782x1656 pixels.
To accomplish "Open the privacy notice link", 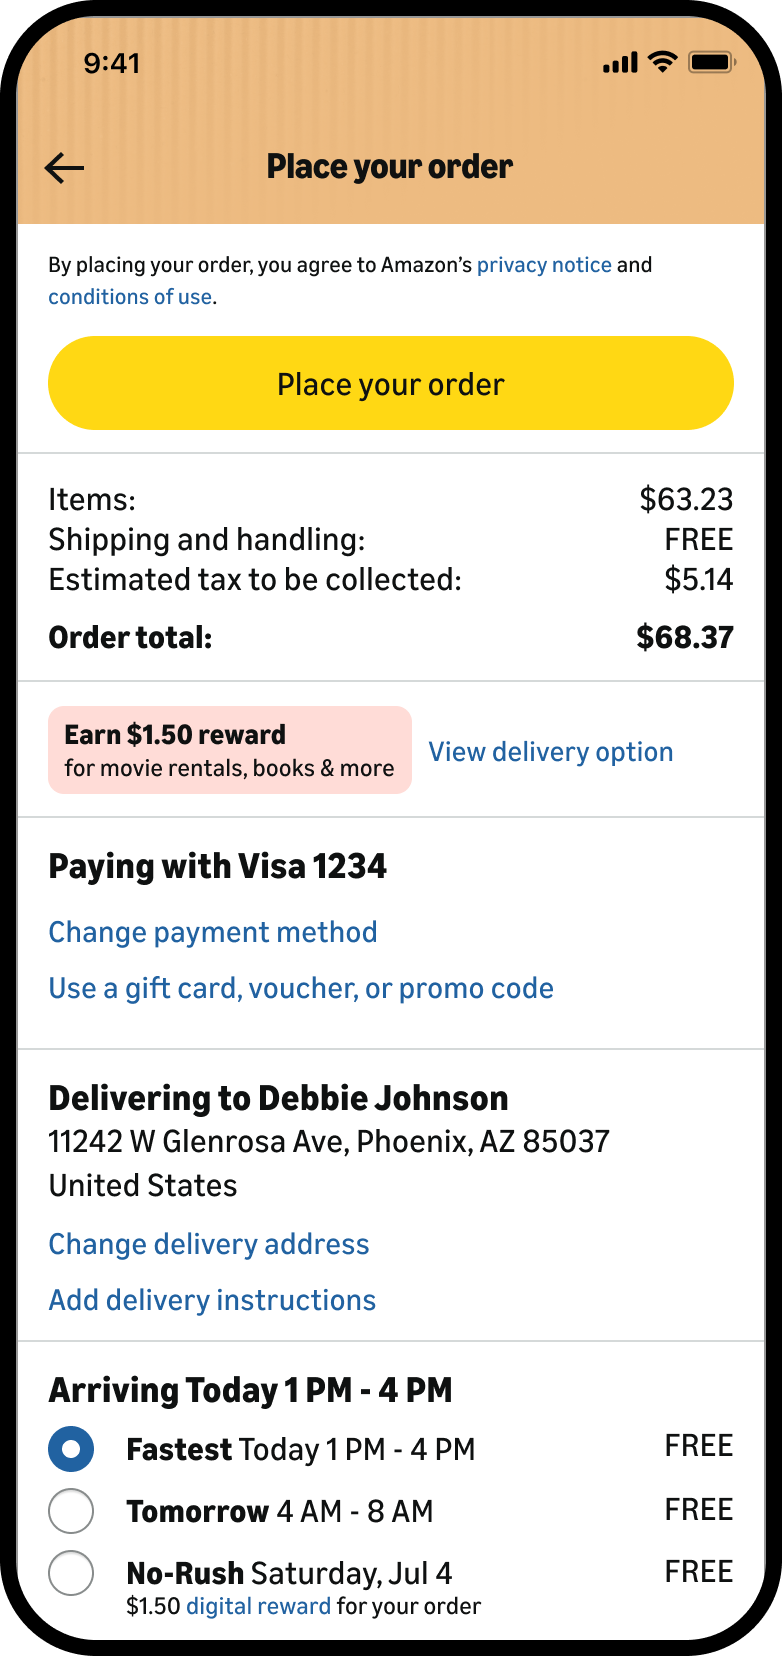I will pos(544,265).
